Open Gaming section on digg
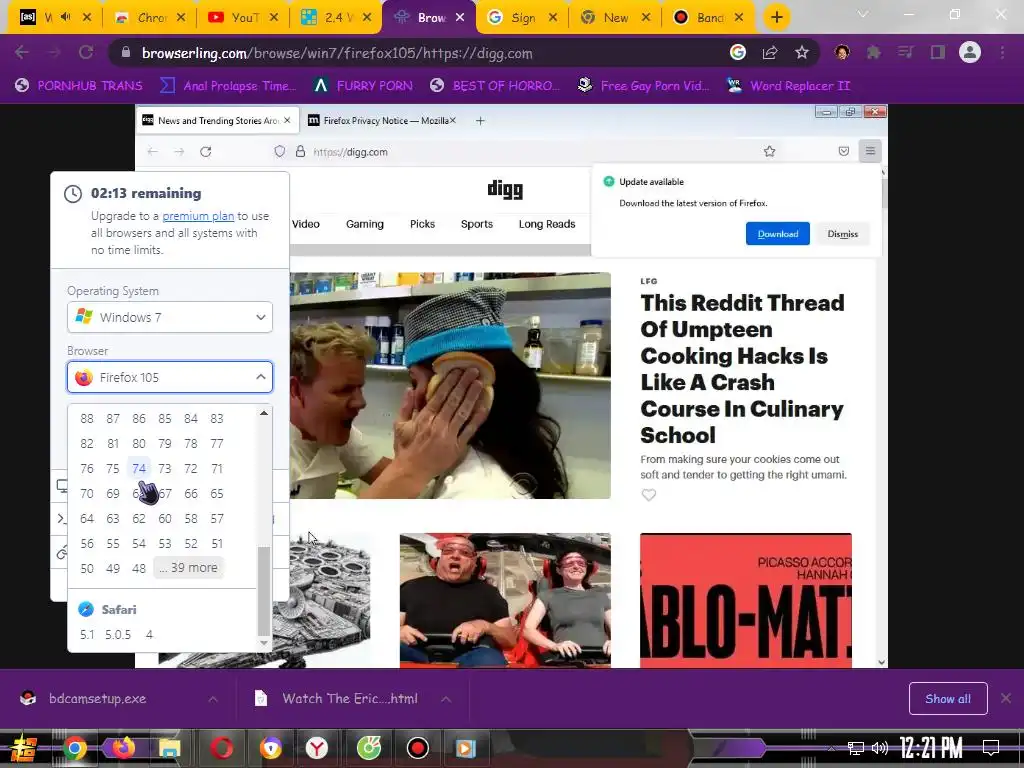1024x768 pixels. click(x=364, y=224)
